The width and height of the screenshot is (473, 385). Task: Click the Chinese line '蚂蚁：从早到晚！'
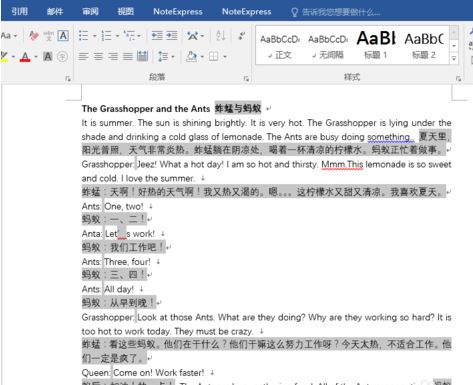pos(119,303)
